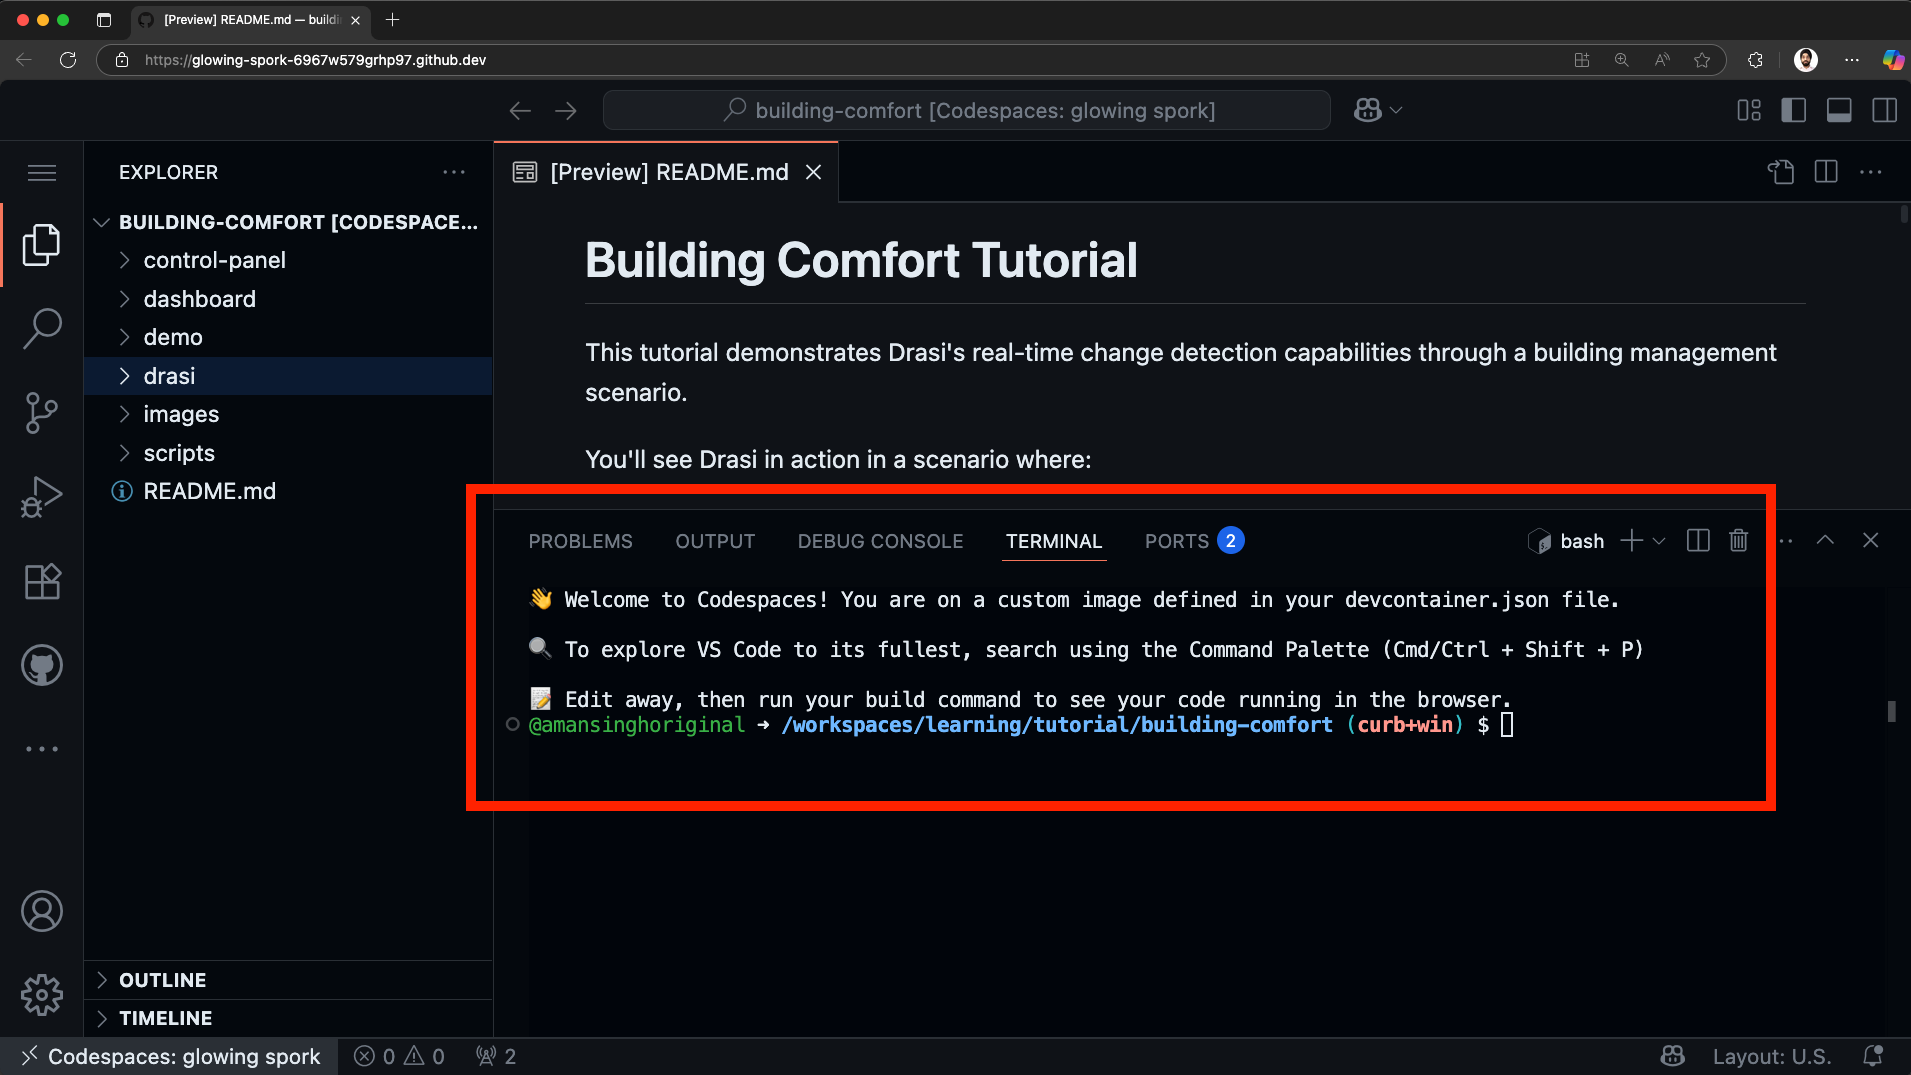Open the terminal profile dropdown chevron
The height and width of the screenshot is (1075, 1911).
click(1658, 540)
